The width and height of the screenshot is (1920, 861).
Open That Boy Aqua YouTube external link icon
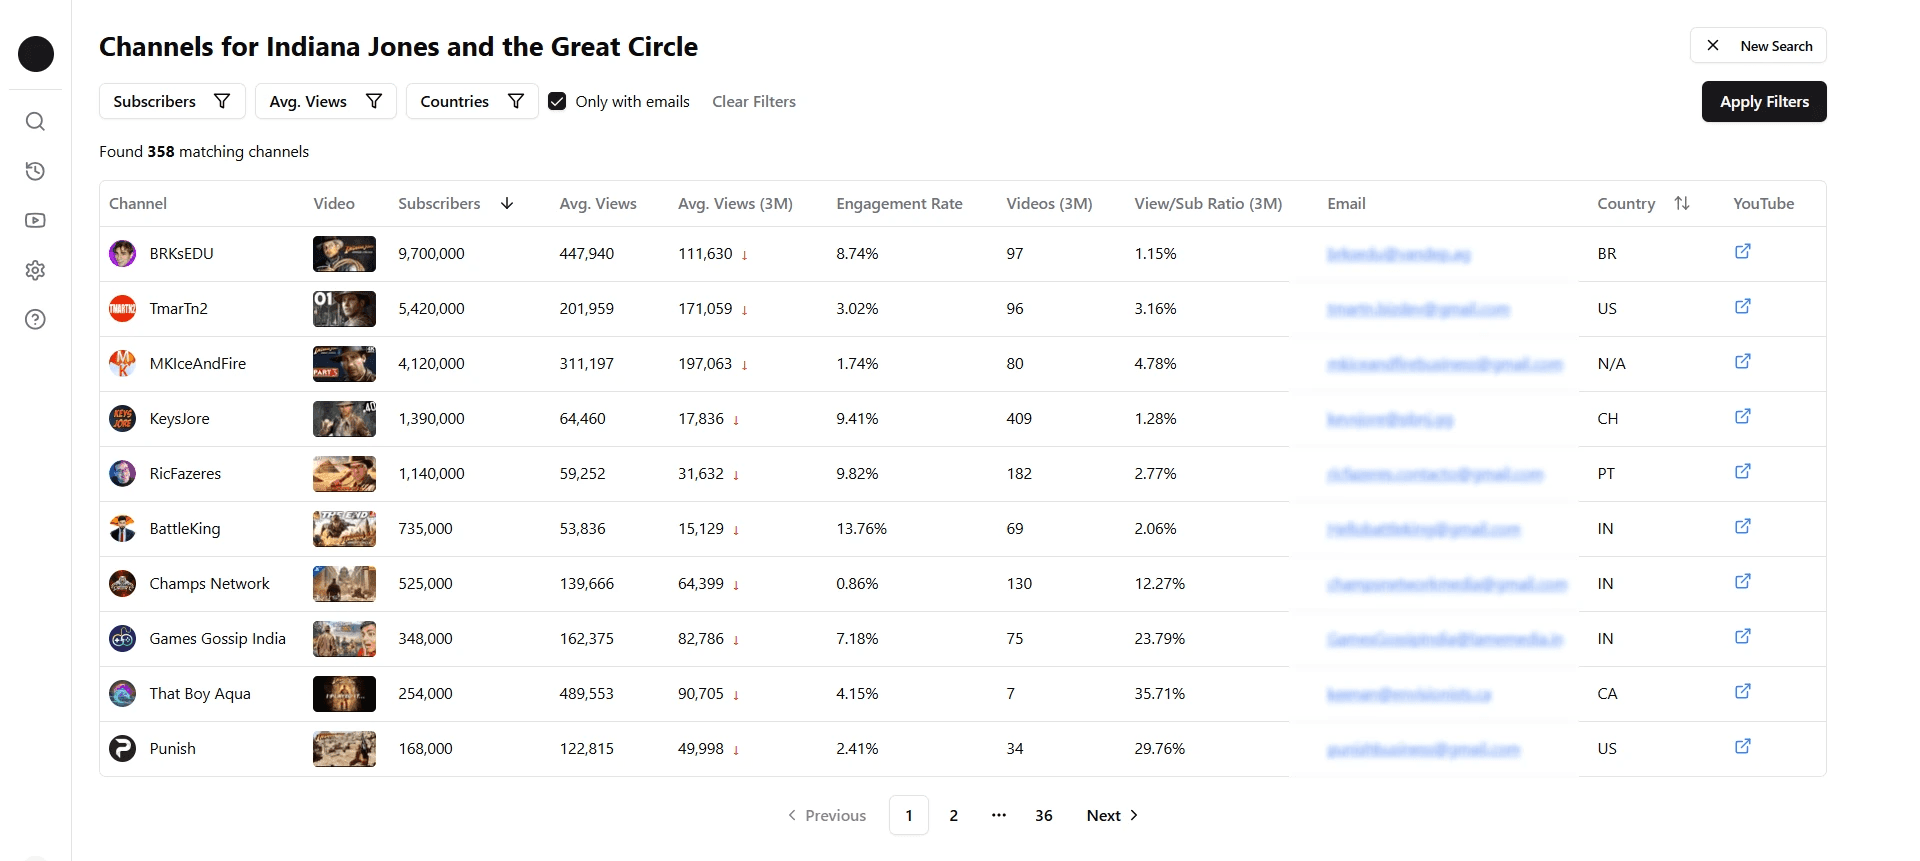(1742, 692)
